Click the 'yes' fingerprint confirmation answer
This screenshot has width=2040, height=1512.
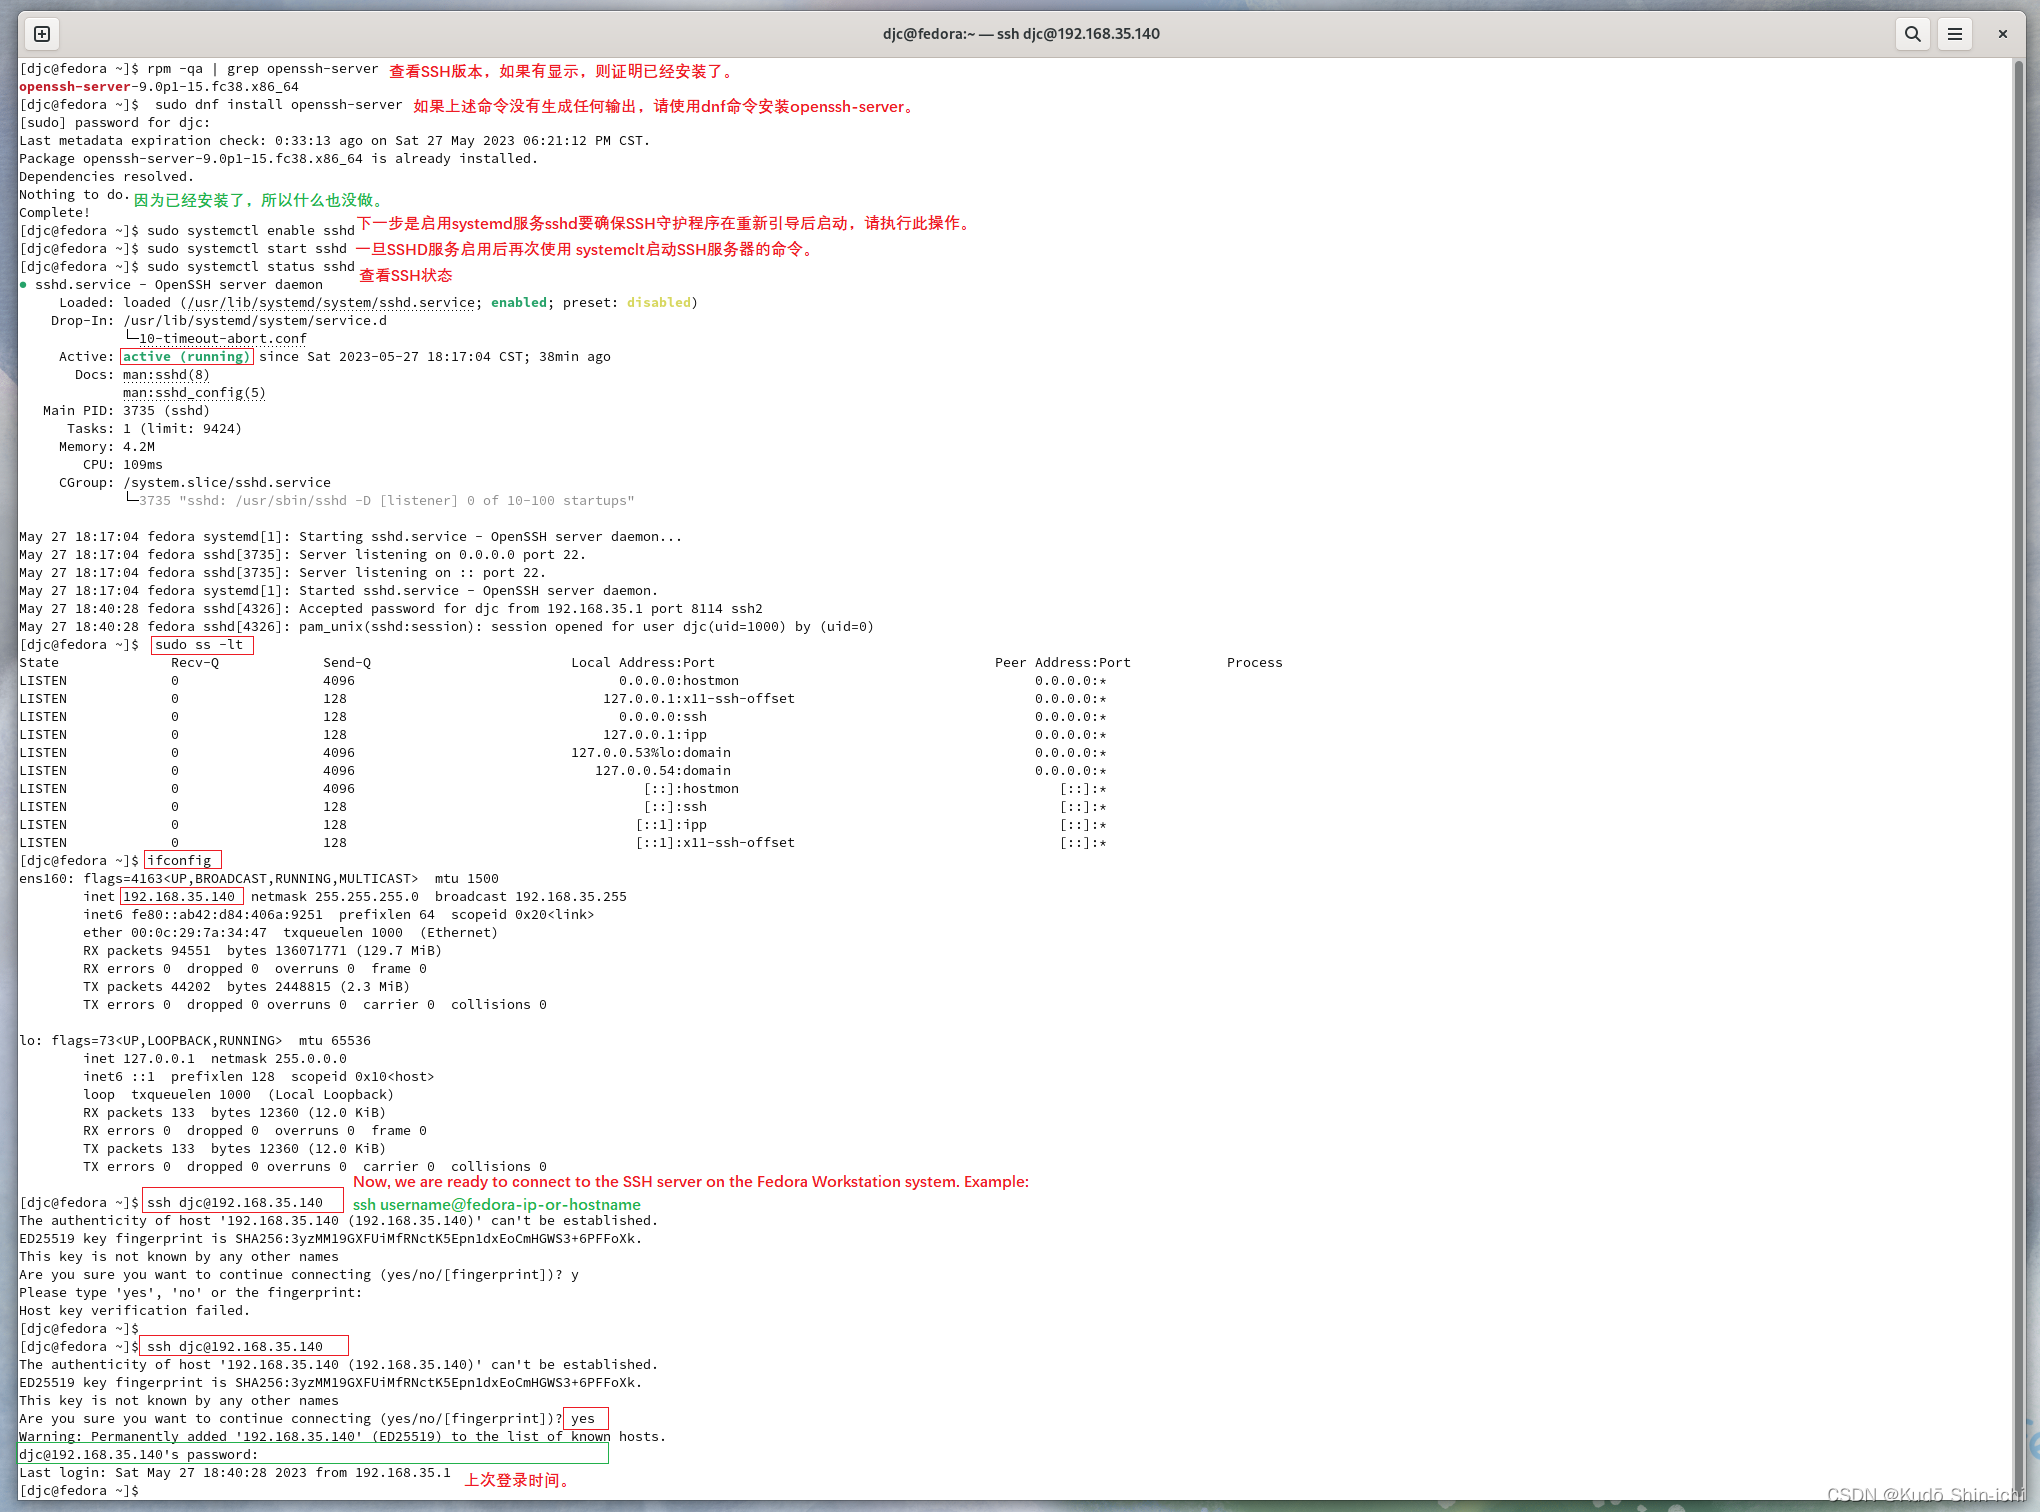point(583,1419)
